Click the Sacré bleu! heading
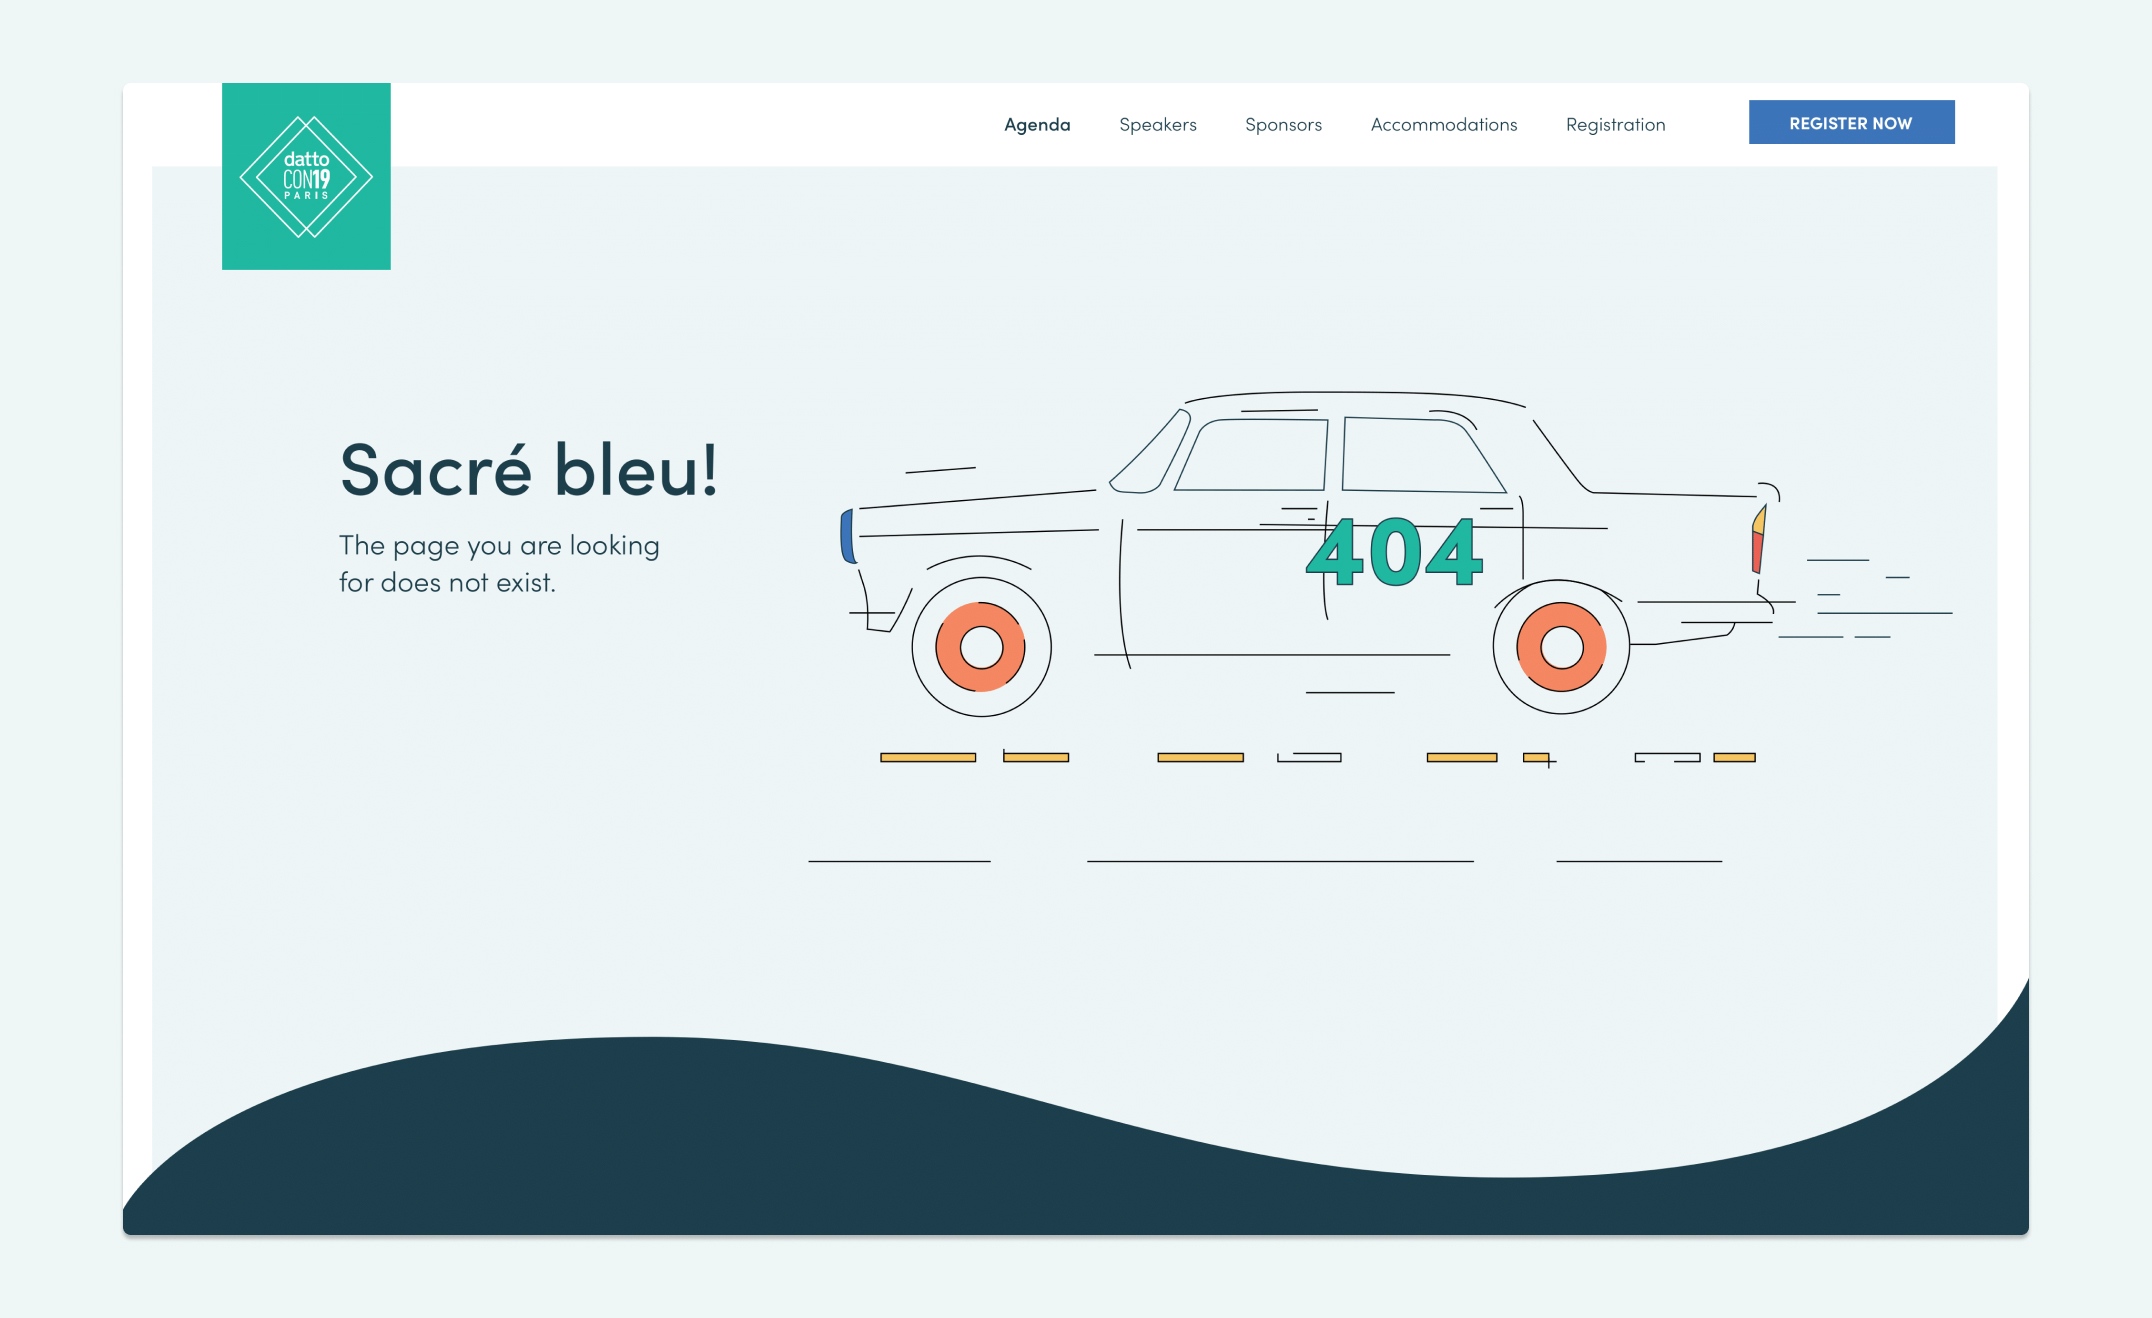Image resolution: width=2152 pixels, height=1318 pixels. click(528, 470)
